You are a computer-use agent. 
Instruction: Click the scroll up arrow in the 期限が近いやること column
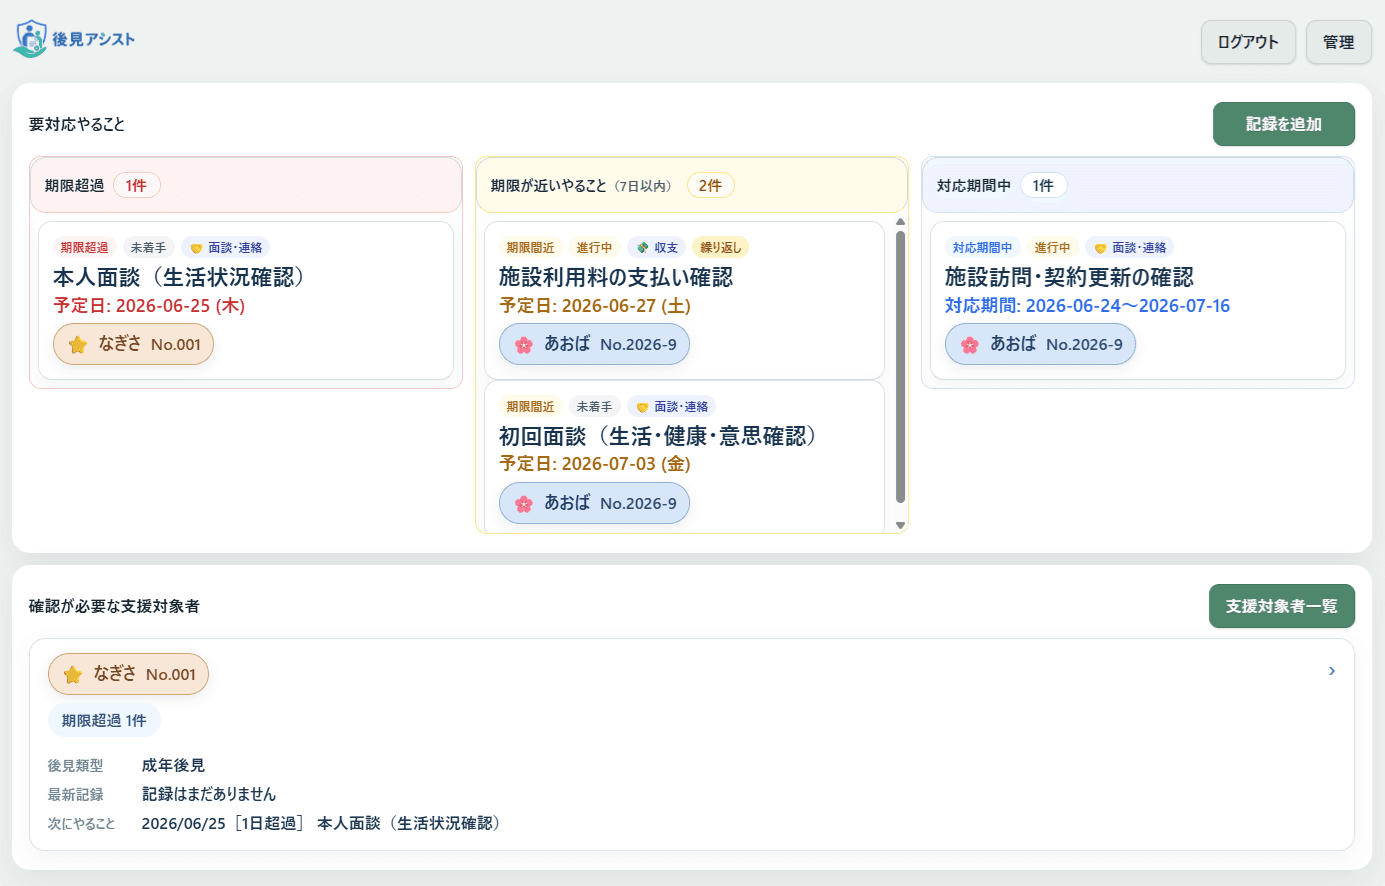[900, 222]
